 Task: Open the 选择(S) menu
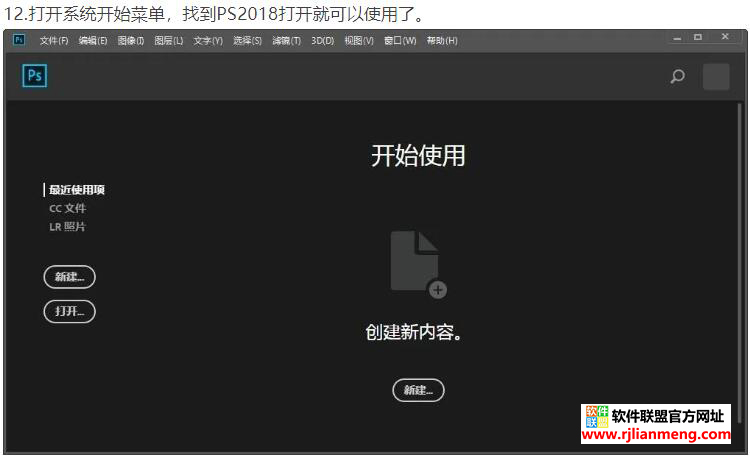[247, 41]
